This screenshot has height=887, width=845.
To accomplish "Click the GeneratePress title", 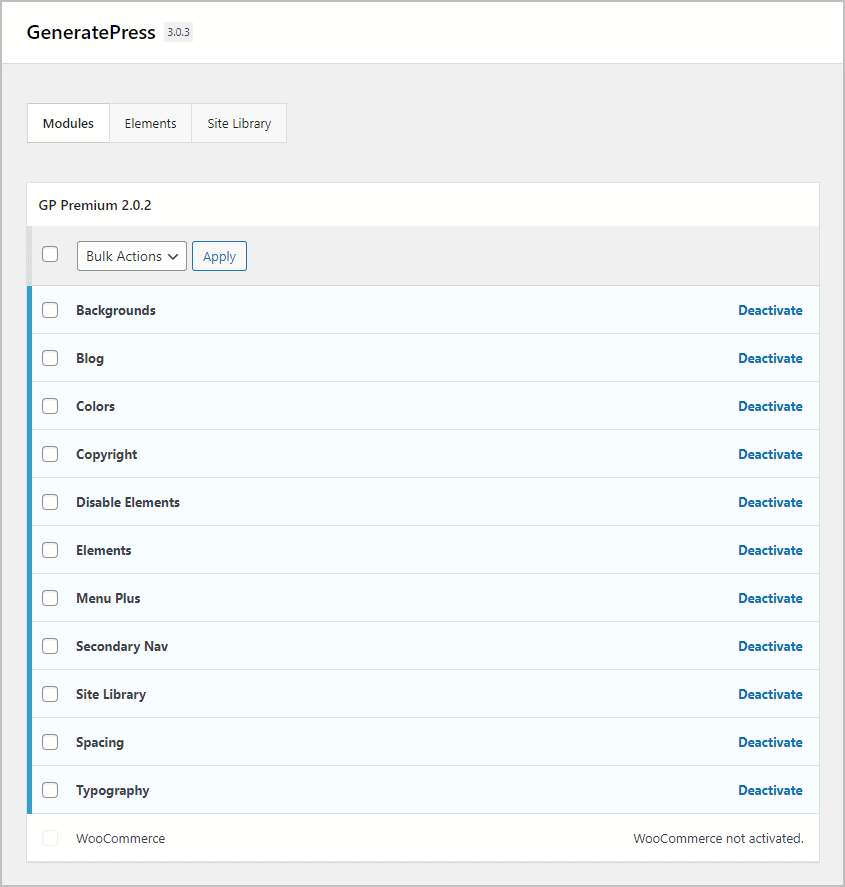I will pos(91,32).
